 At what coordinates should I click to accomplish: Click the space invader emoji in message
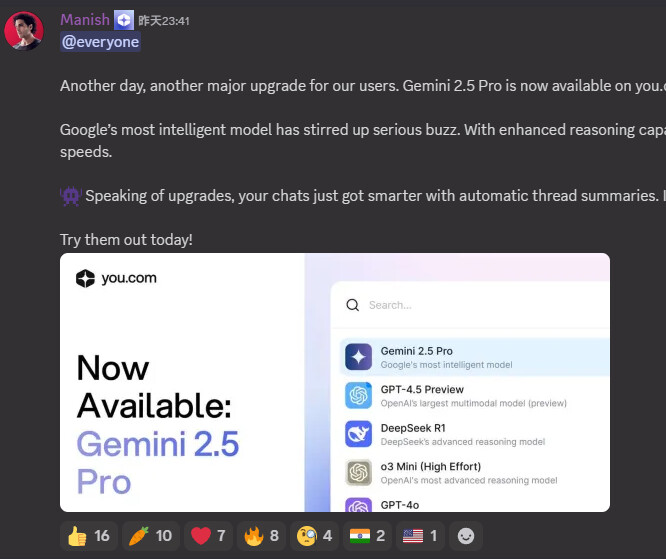pyautogui.click(x=71, y=196)
